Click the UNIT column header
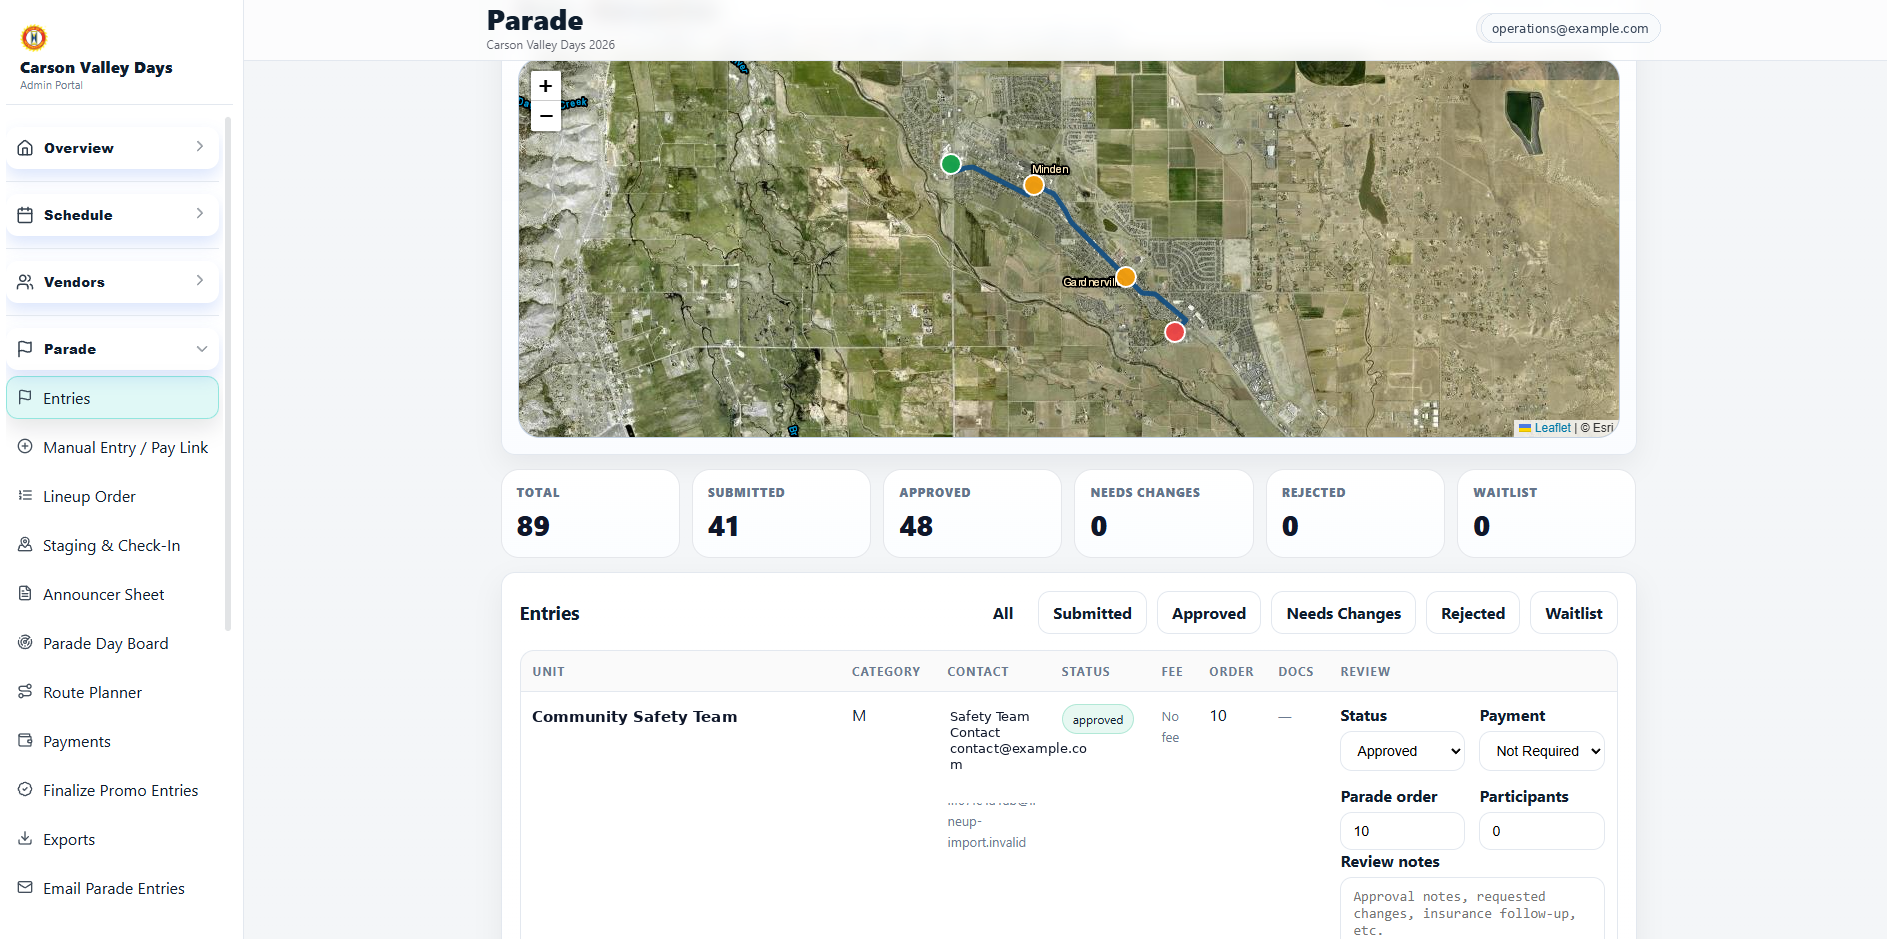Viewport: 1887px width, 939px height. click(548, 672)
